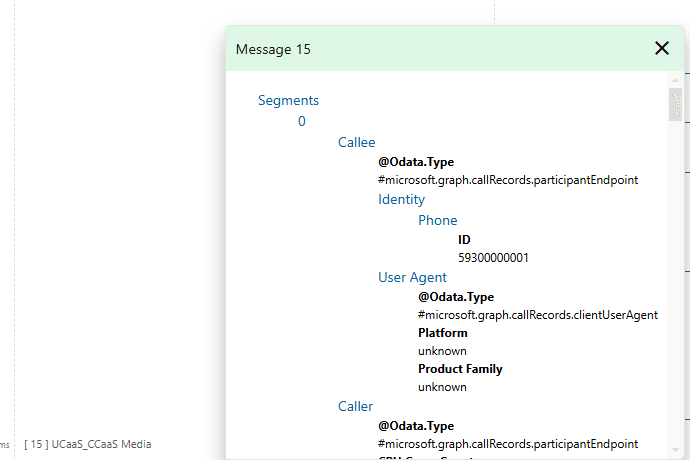Close the Message 15 panel
Screen dimensions: 697x460
pyautogui.click(x=661, y=48)
